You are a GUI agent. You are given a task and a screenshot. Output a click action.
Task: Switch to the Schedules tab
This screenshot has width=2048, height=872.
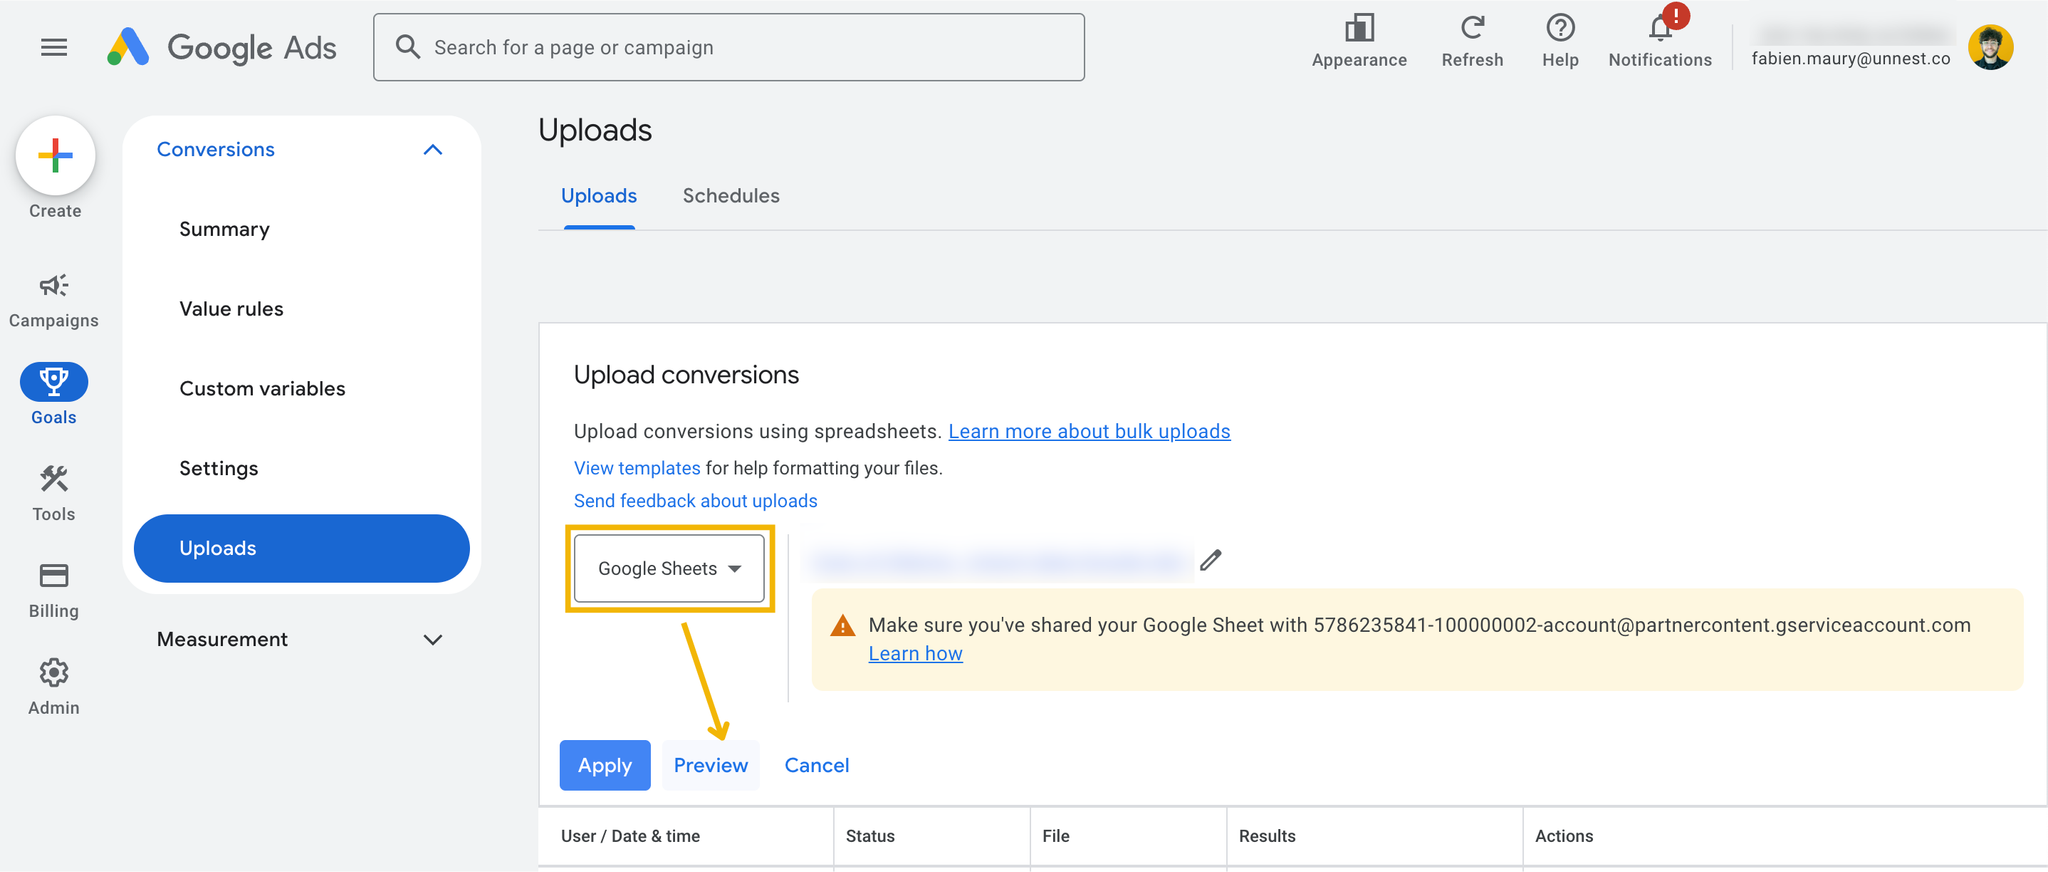click(x=731, y=196)
